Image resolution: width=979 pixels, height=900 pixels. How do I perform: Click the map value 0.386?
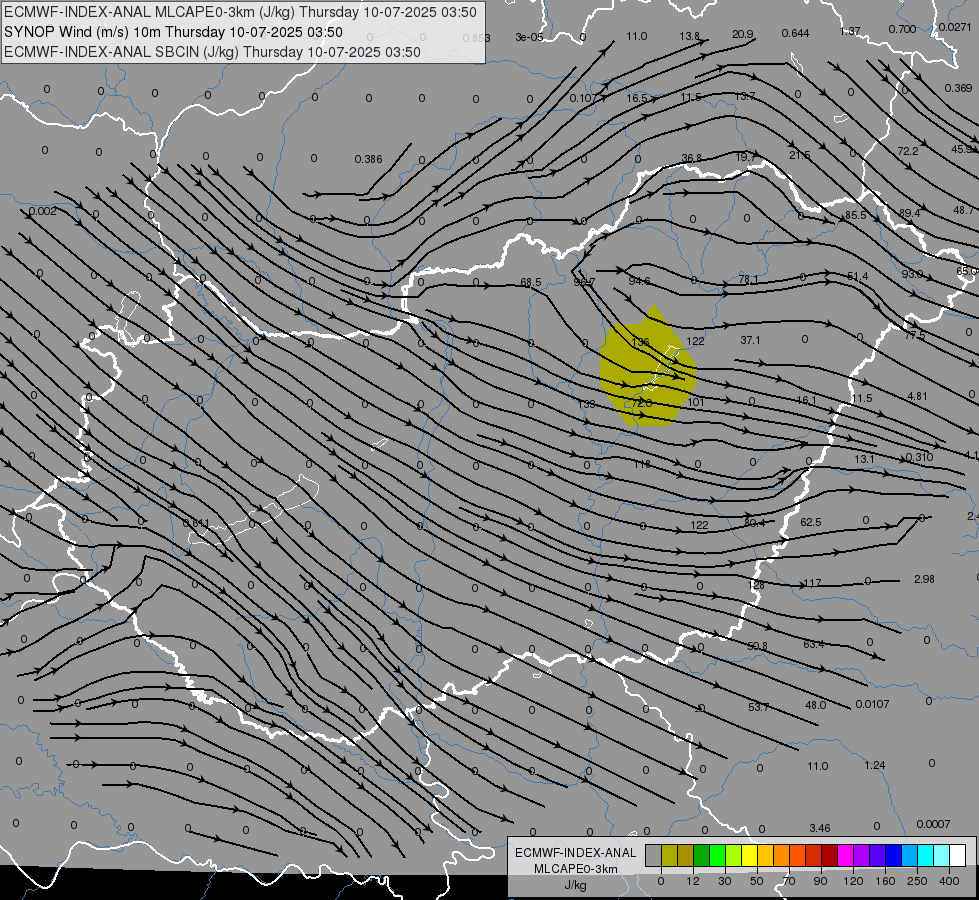click(x=368, y=159)
